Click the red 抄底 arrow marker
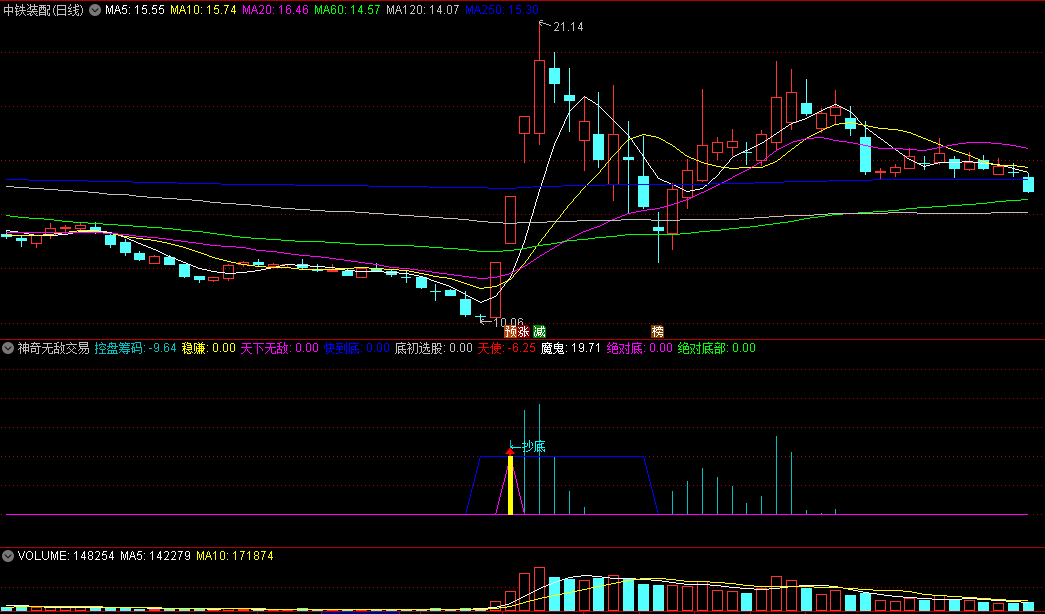Viewport: 1045px width, 614px height. 511,452
